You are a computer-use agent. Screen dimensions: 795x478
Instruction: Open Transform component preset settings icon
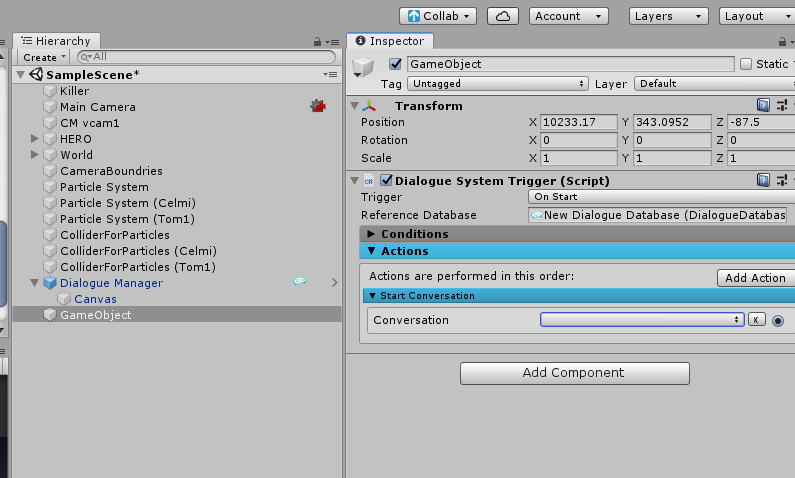click(782, 105)
